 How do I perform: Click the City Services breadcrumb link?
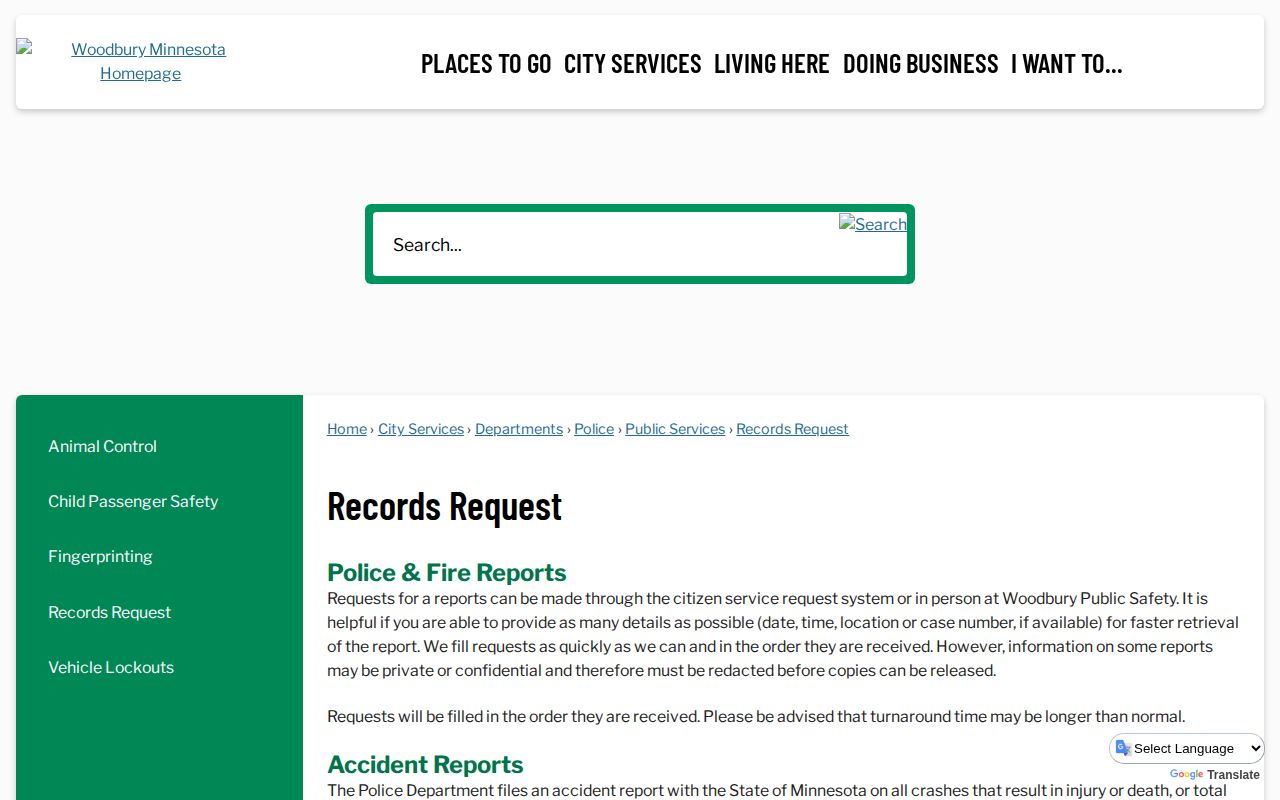click(x=421, y=429)
